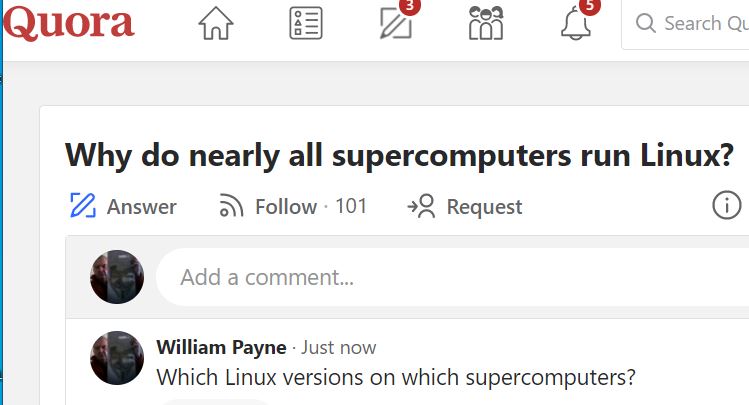Click the Follow feed-signal icon

click(x=231, y=206)
